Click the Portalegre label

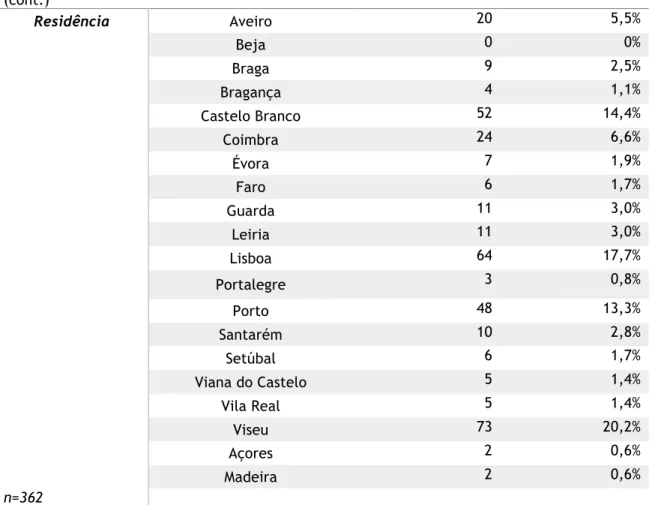(251, 285)
